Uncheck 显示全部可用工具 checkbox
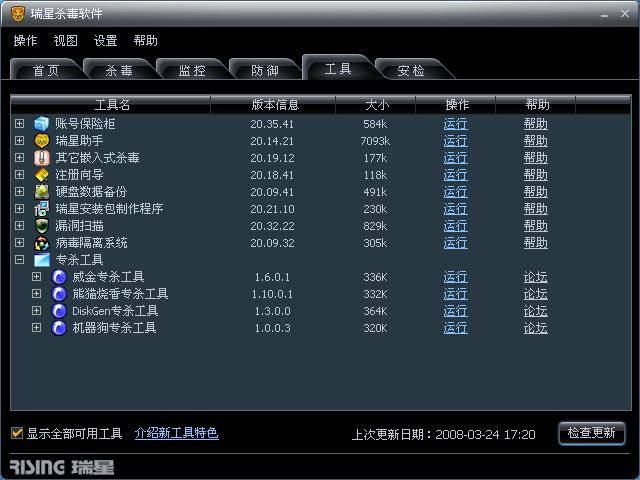Image resolution: width=640 pixels, height=480 pixels. (17, 433)
